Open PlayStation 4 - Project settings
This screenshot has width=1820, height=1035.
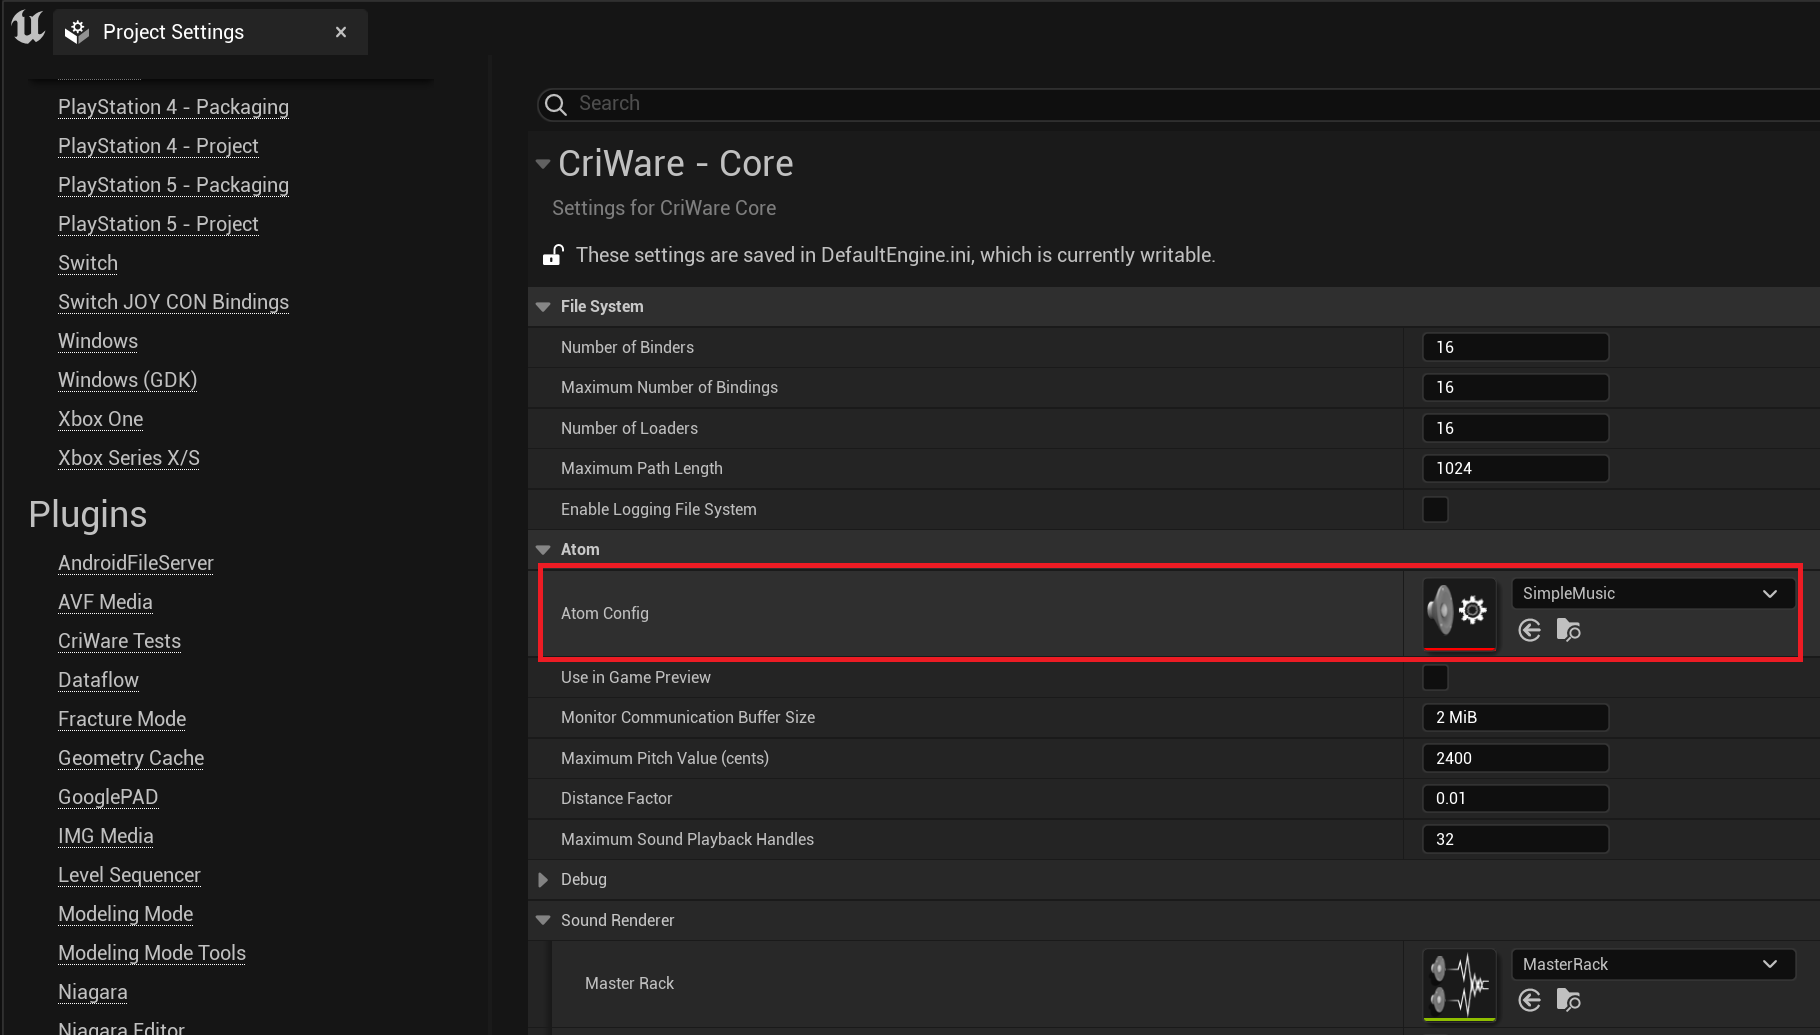[158, 146]
